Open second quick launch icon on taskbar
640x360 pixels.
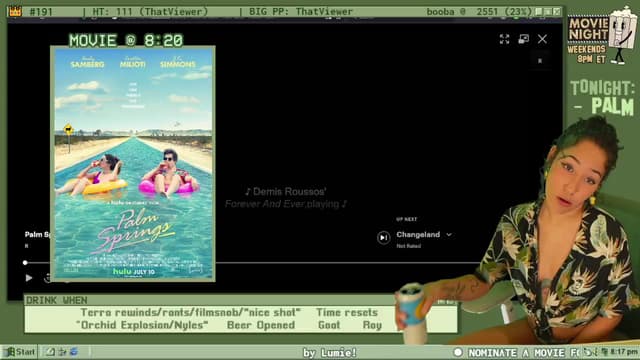62,351
